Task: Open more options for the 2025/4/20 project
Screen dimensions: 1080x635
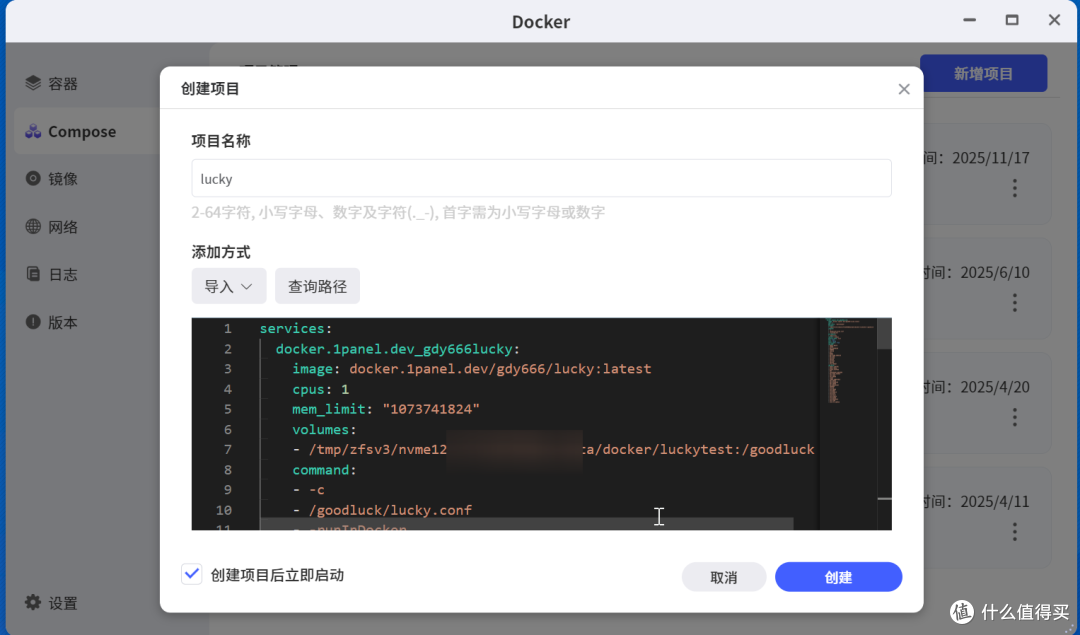Action: pyautogui.click(x=1015, y=417)
